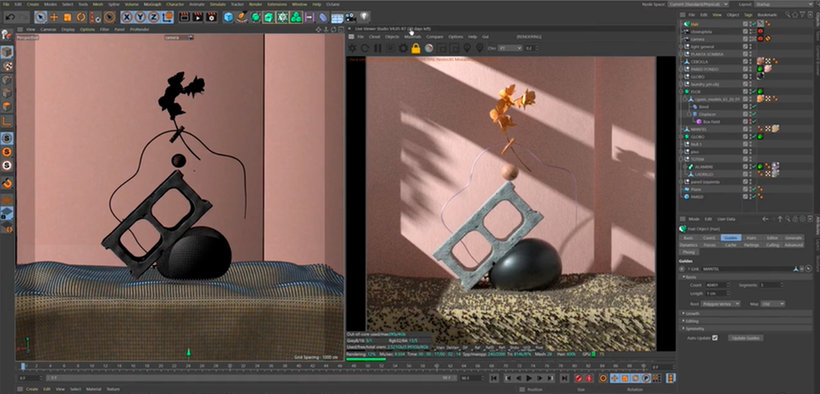Open Edit Render Settings icon
The width and height of the screenshot is (820, 394).
coord(211,17)
